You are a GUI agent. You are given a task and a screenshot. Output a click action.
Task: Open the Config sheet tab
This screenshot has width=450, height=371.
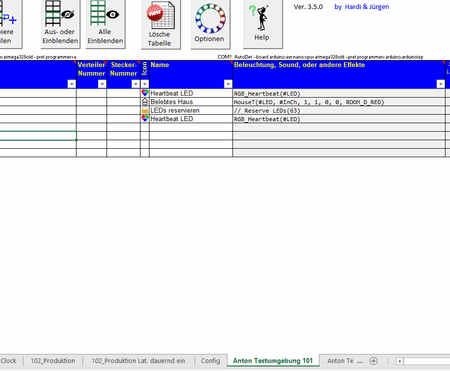tap(210, 361)
